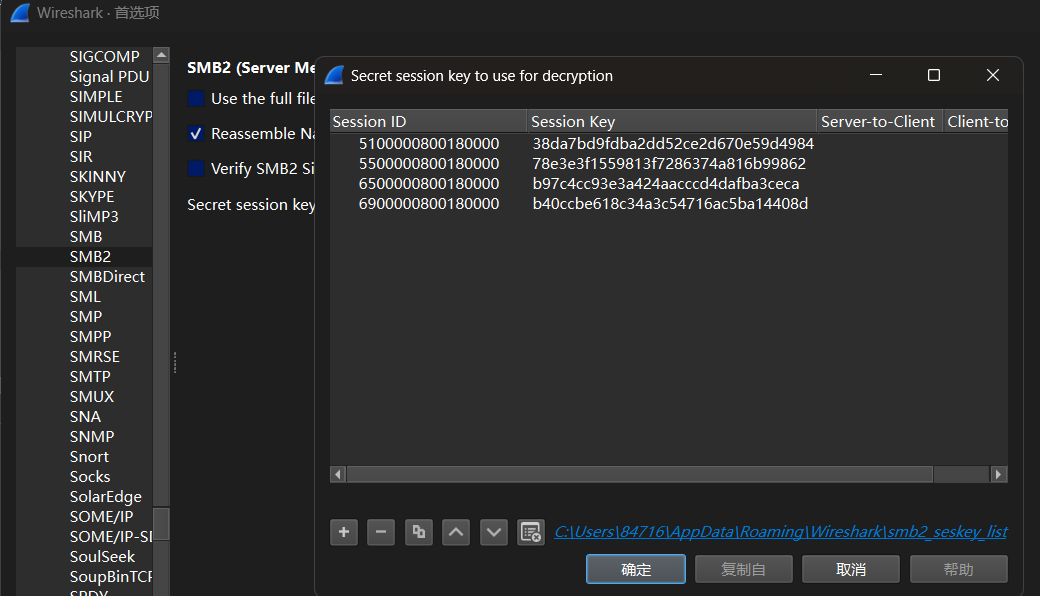Maximize the session key dialog
Screen dimensions: 1040x596
tap(934, 76)
